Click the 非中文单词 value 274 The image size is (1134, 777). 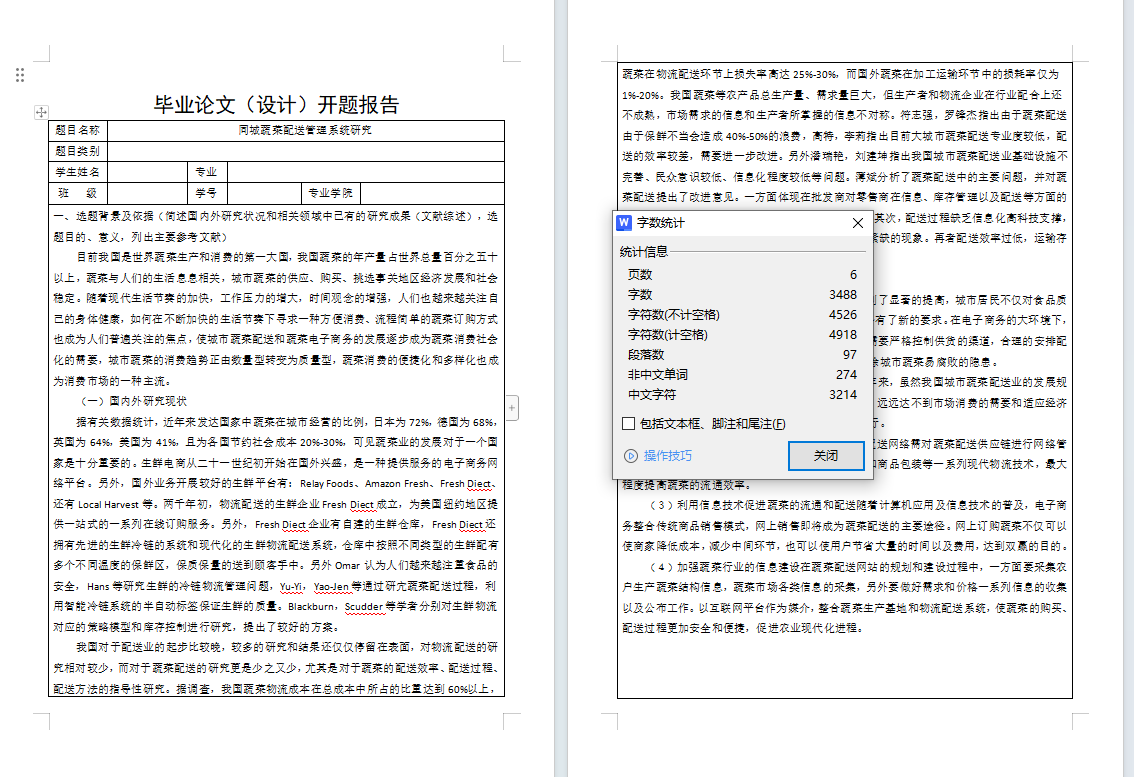click(846, 375)
